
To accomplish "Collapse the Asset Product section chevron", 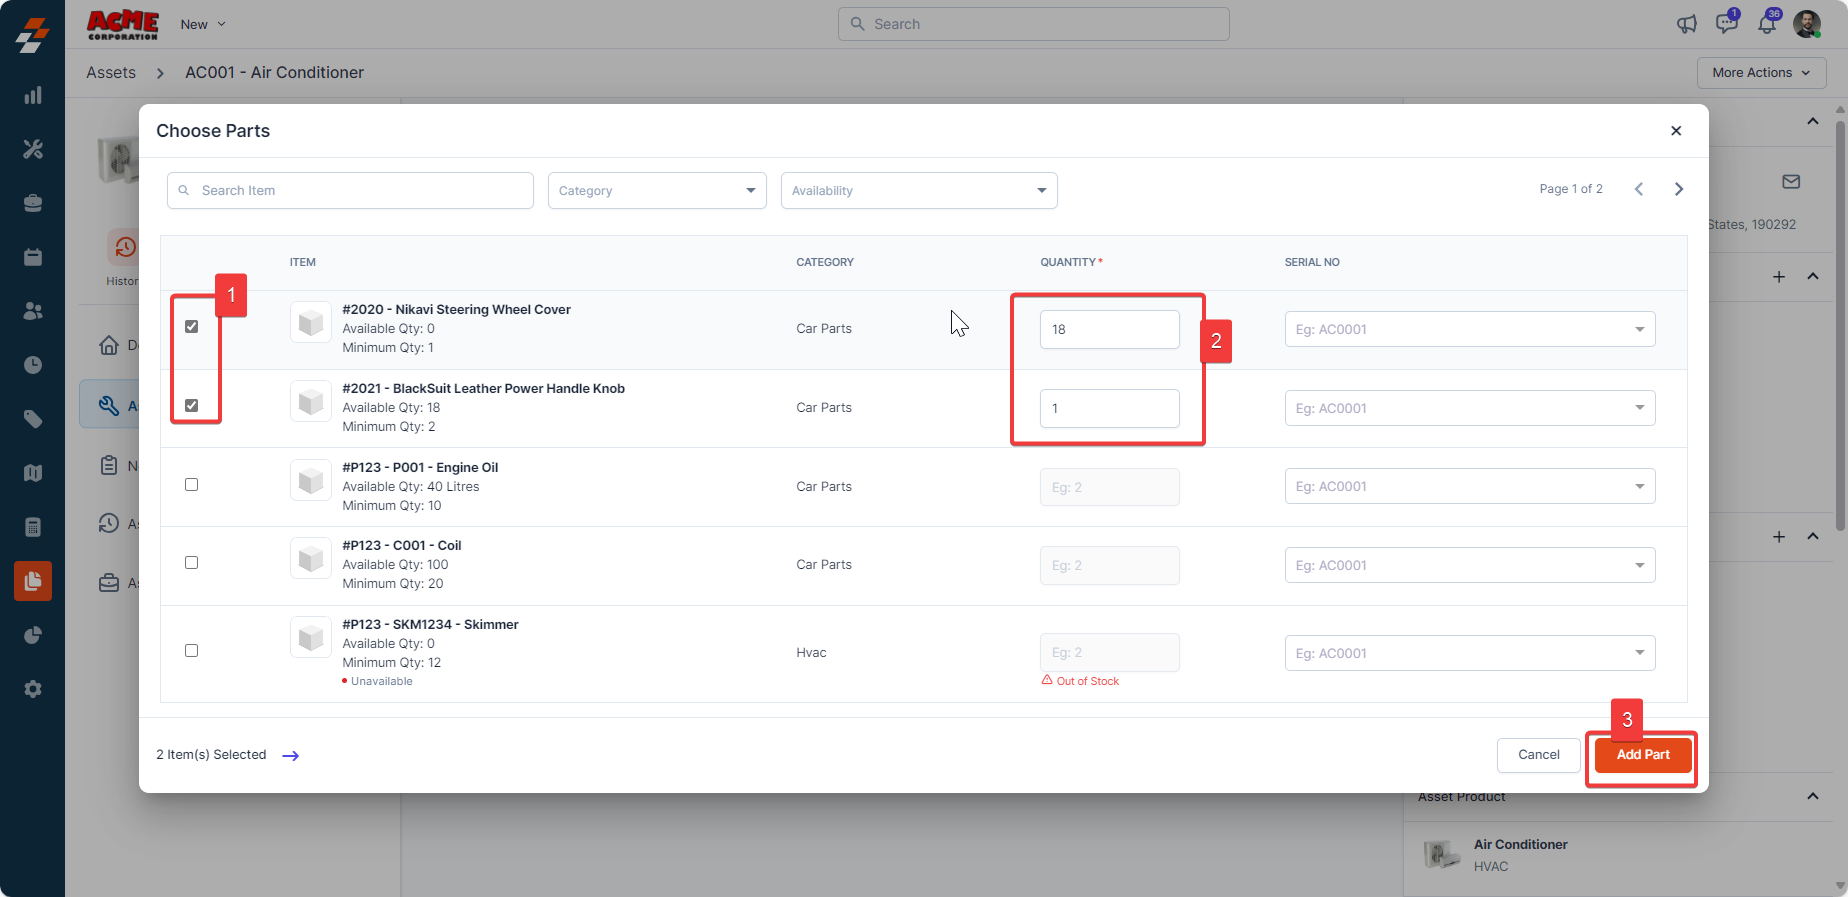I will pos(1813,796).
